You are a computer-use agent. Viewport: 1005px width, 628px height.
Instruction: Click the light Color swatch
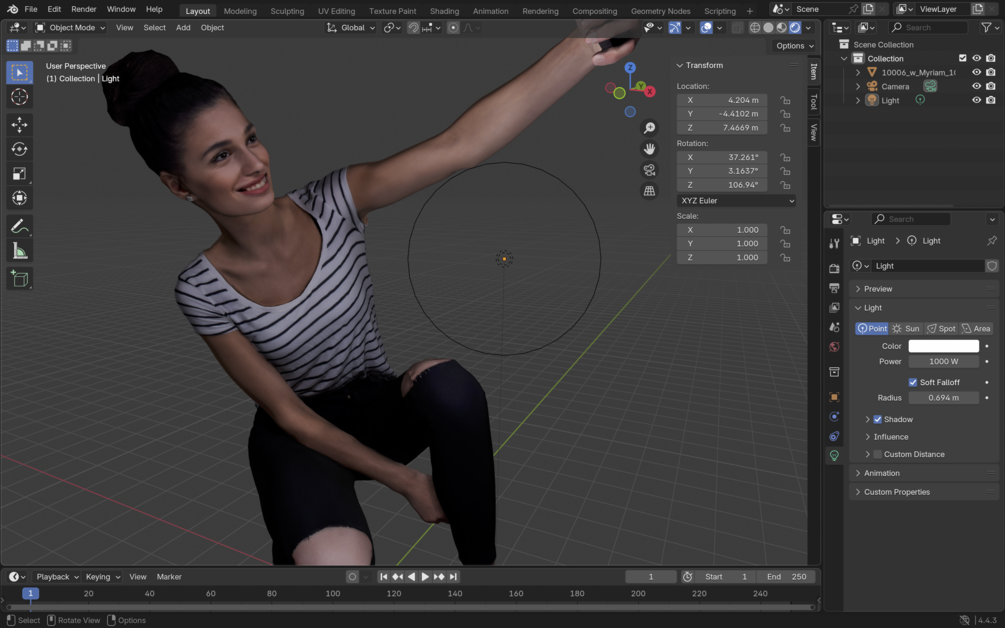(943, 346)
